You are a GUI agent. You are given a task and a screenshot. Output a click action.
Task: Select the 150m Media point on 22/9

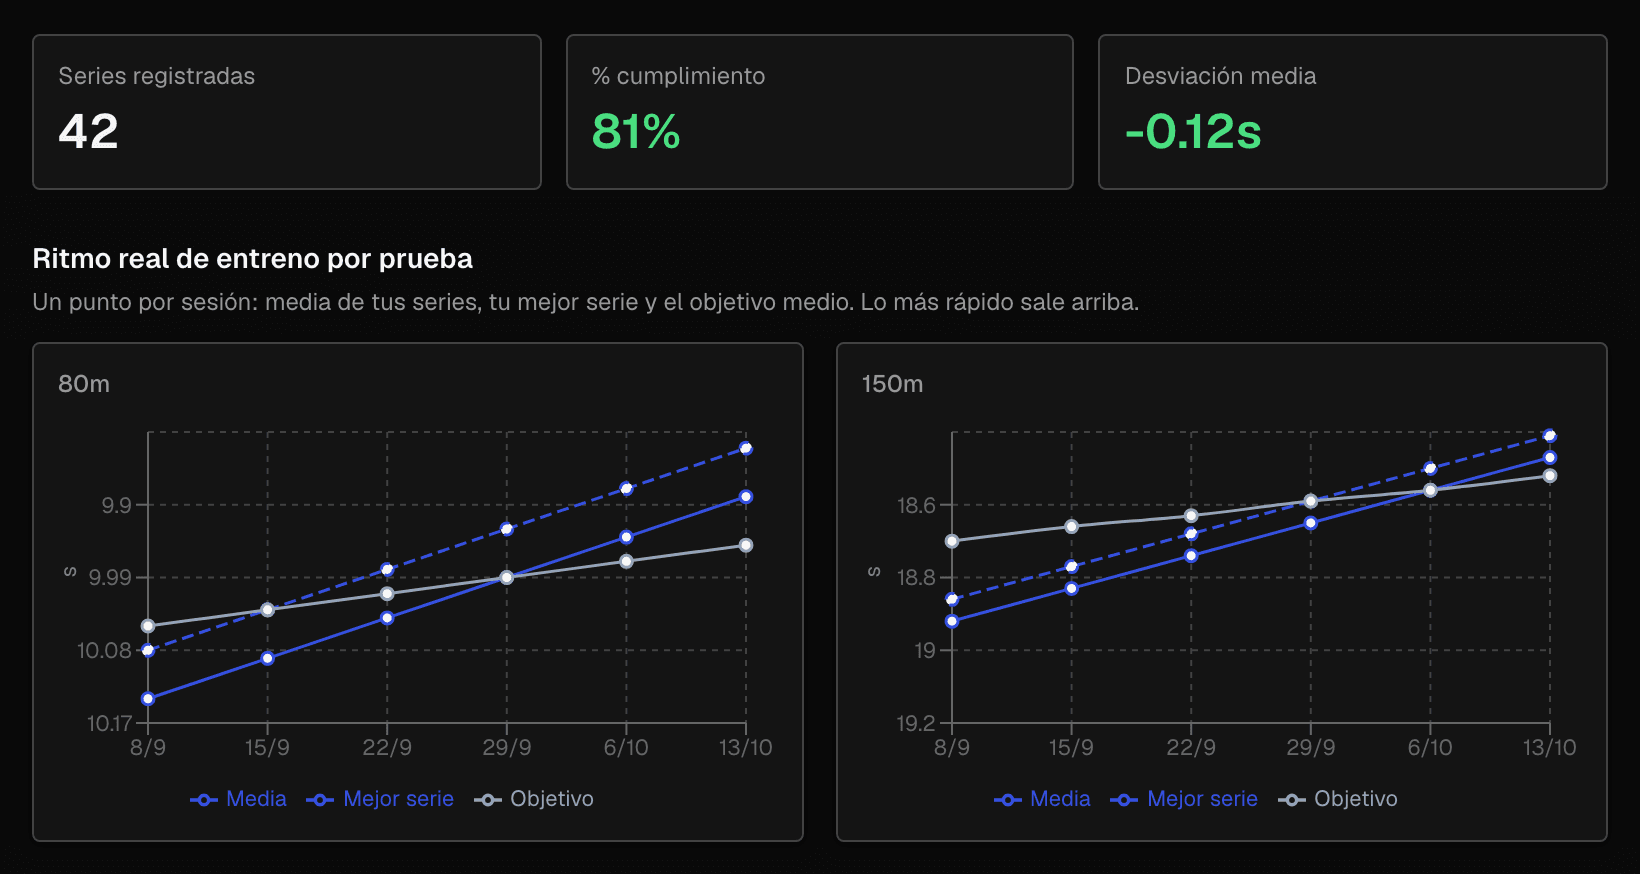click(1191, 556)
